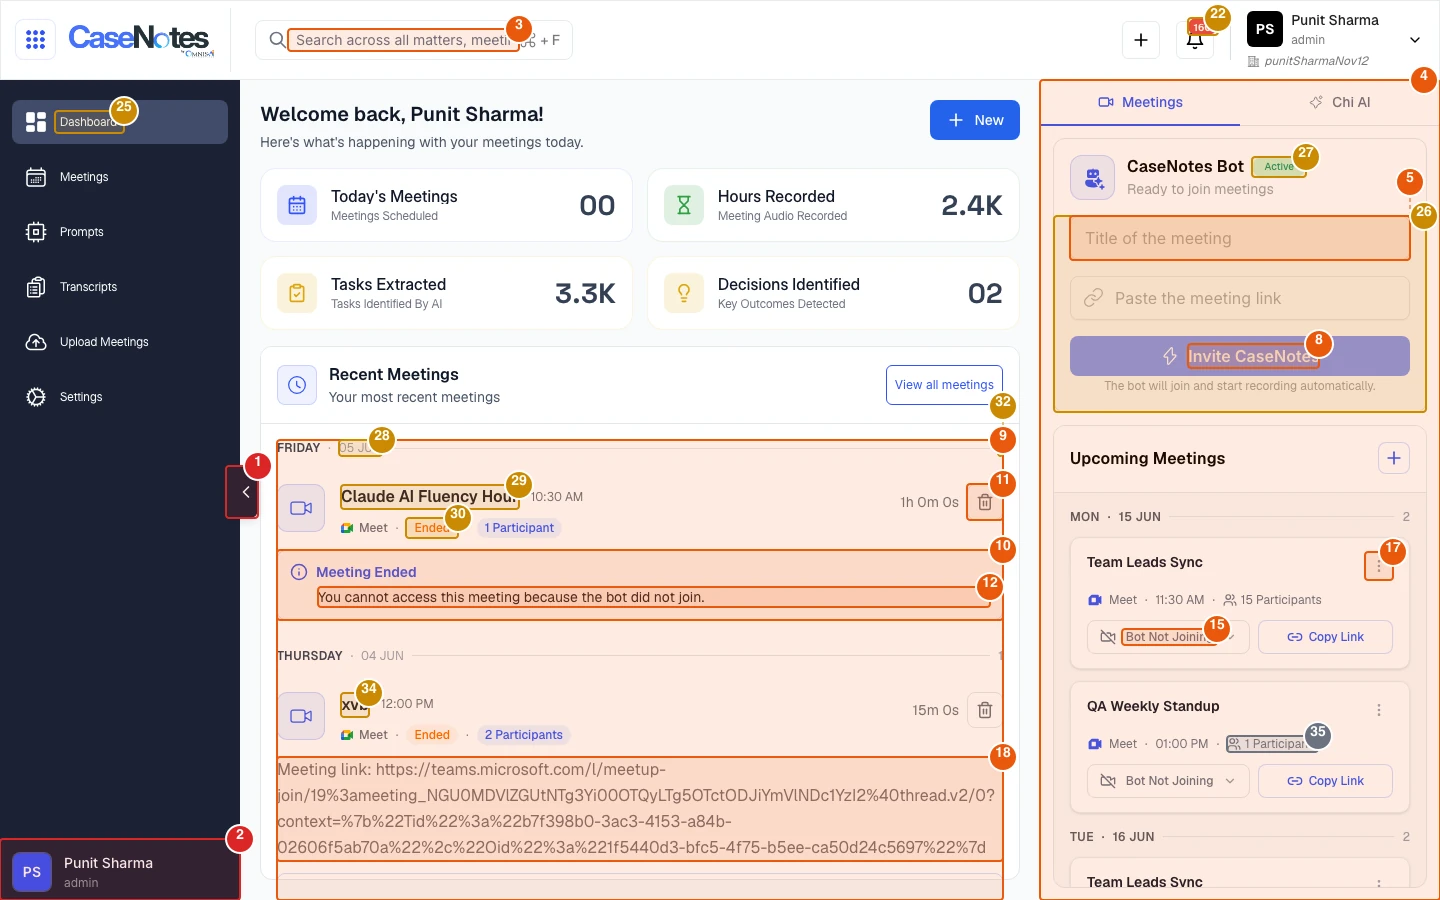The image size is (1440, 900).
Task: Open QA Weekly Standup options menu
Action: click(x=1379, y=710)
